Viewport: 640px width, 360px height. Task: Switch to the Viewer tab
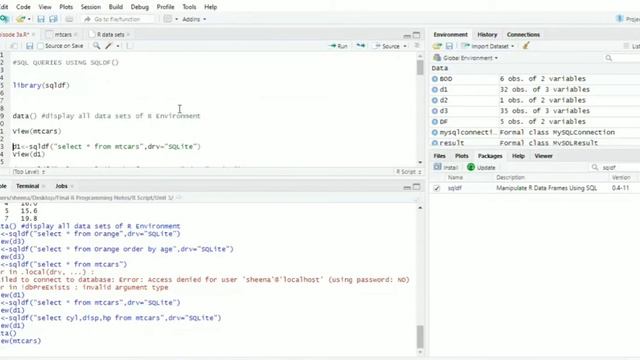coord(543,156)
